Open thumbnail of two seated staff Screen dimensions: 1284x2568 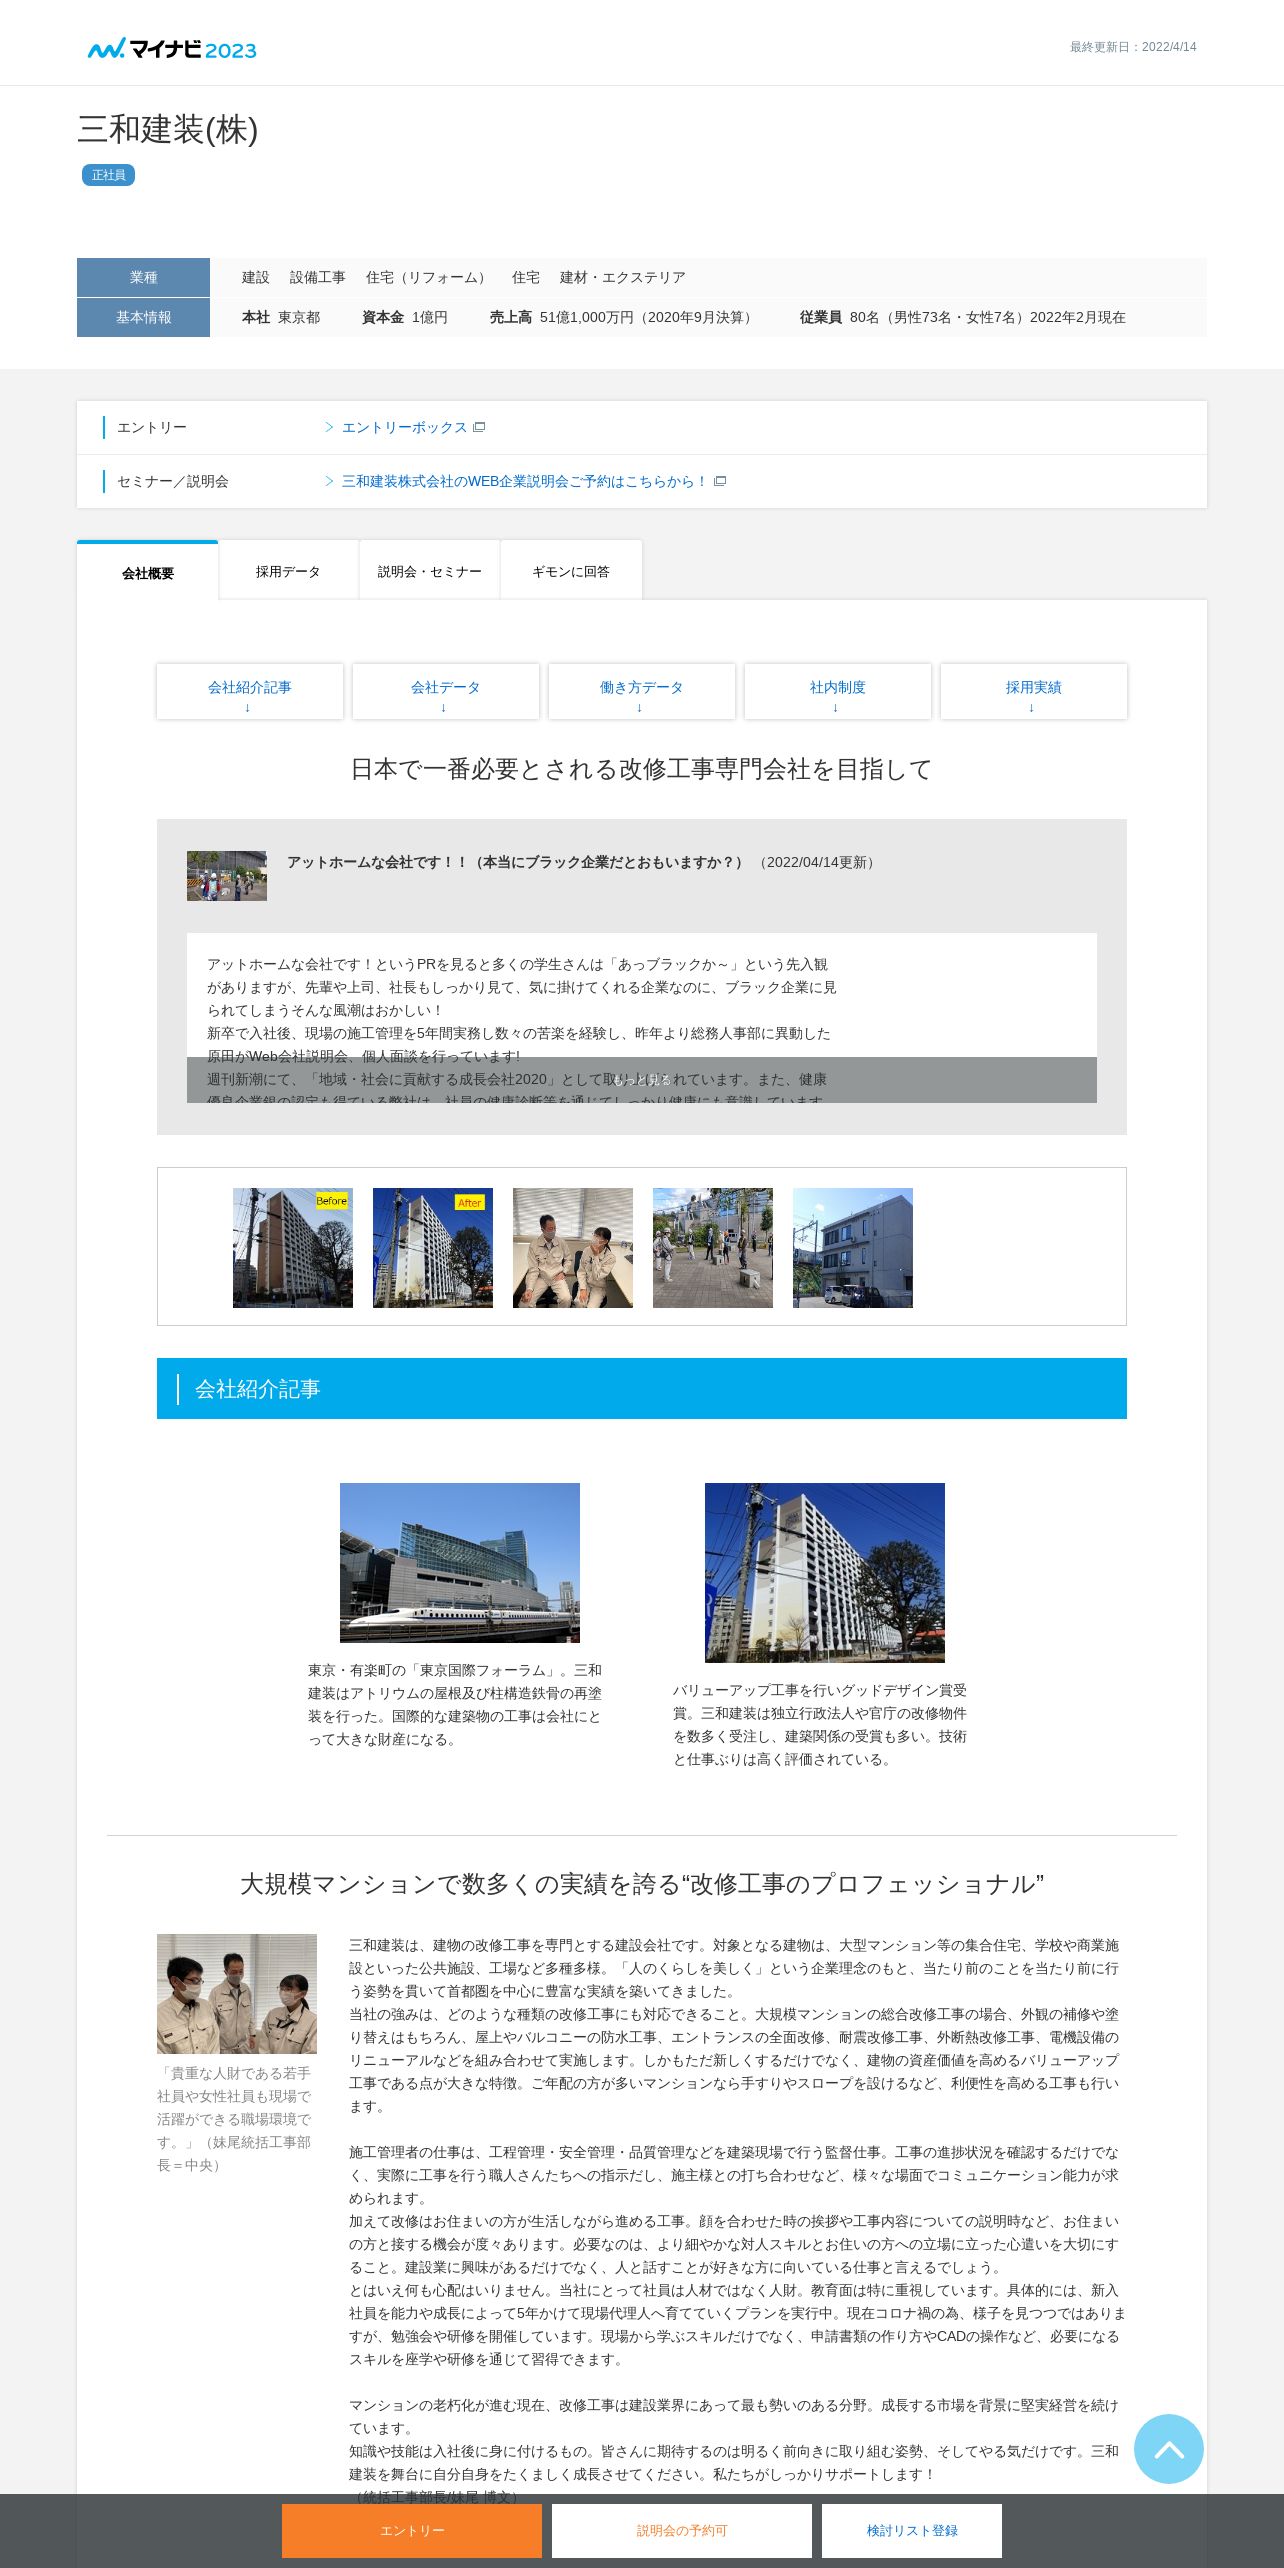click(573, 1248)
